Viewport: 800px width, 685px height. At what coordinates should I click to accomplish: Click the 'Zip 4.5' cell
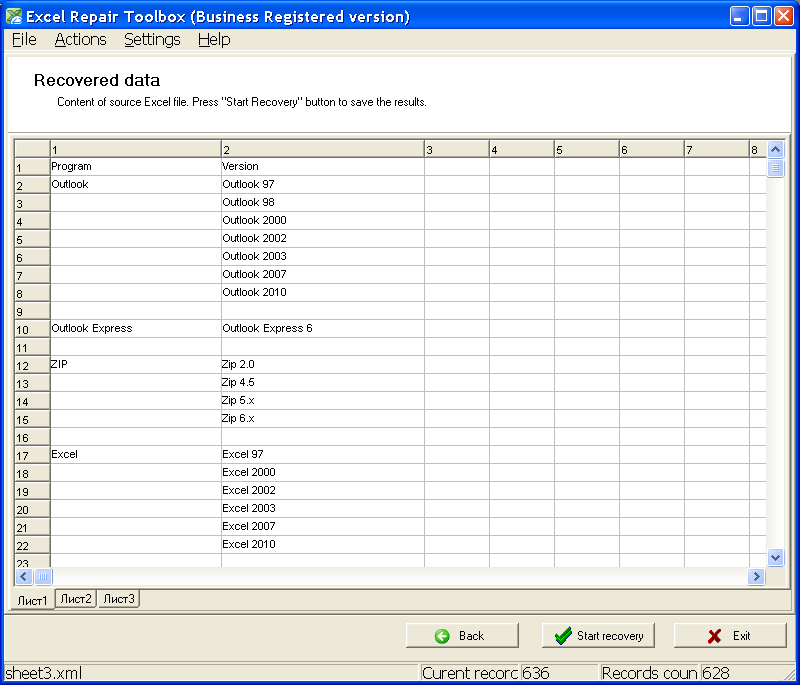coord(322,383)
